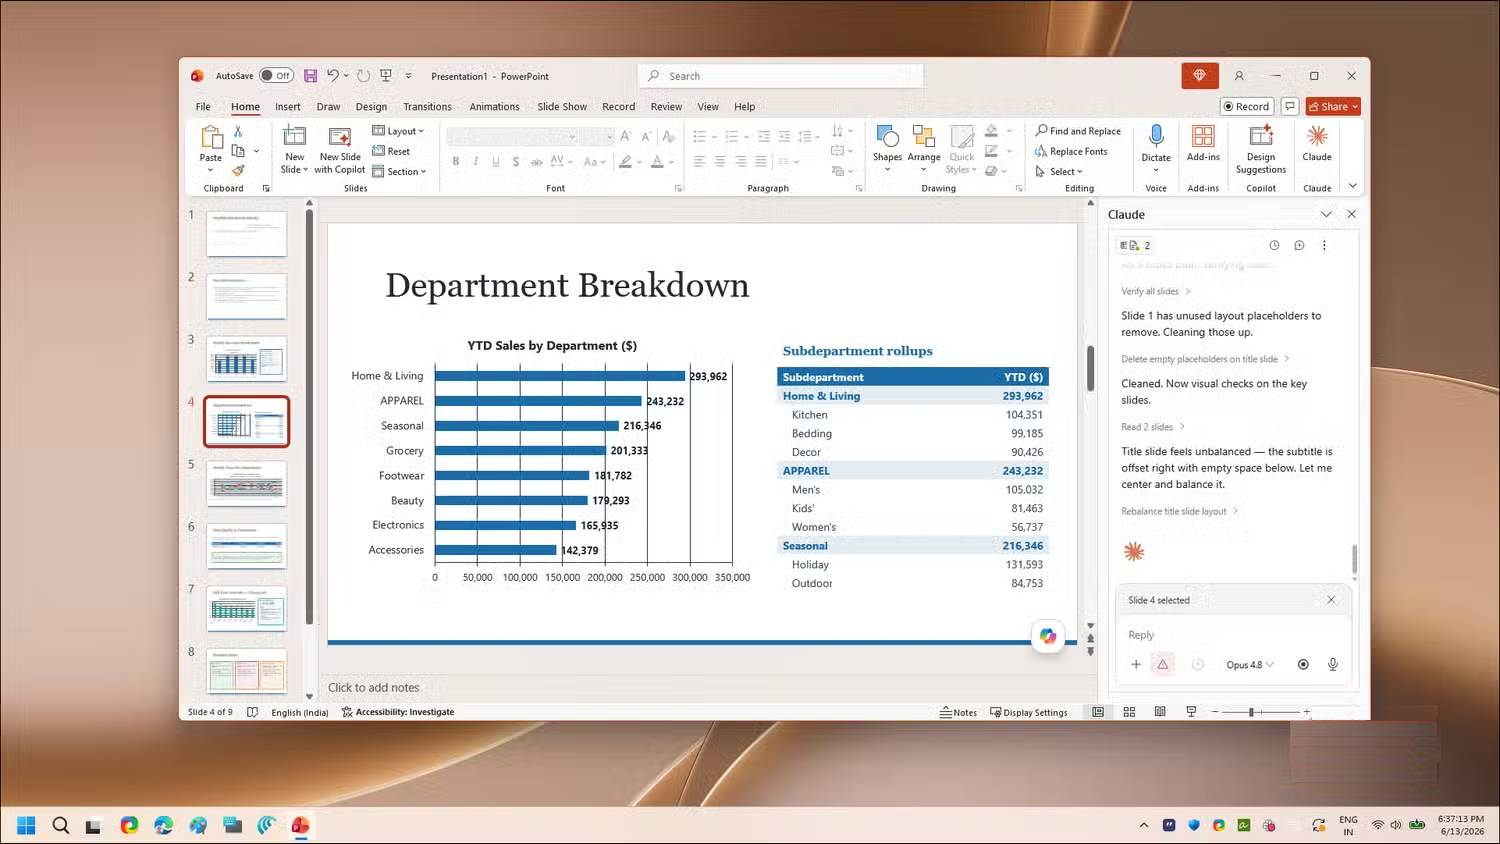This screenshot has height=844, width=1500.
Task: Click the Claude ribbon button
Action: click(x=1317, y=143)
